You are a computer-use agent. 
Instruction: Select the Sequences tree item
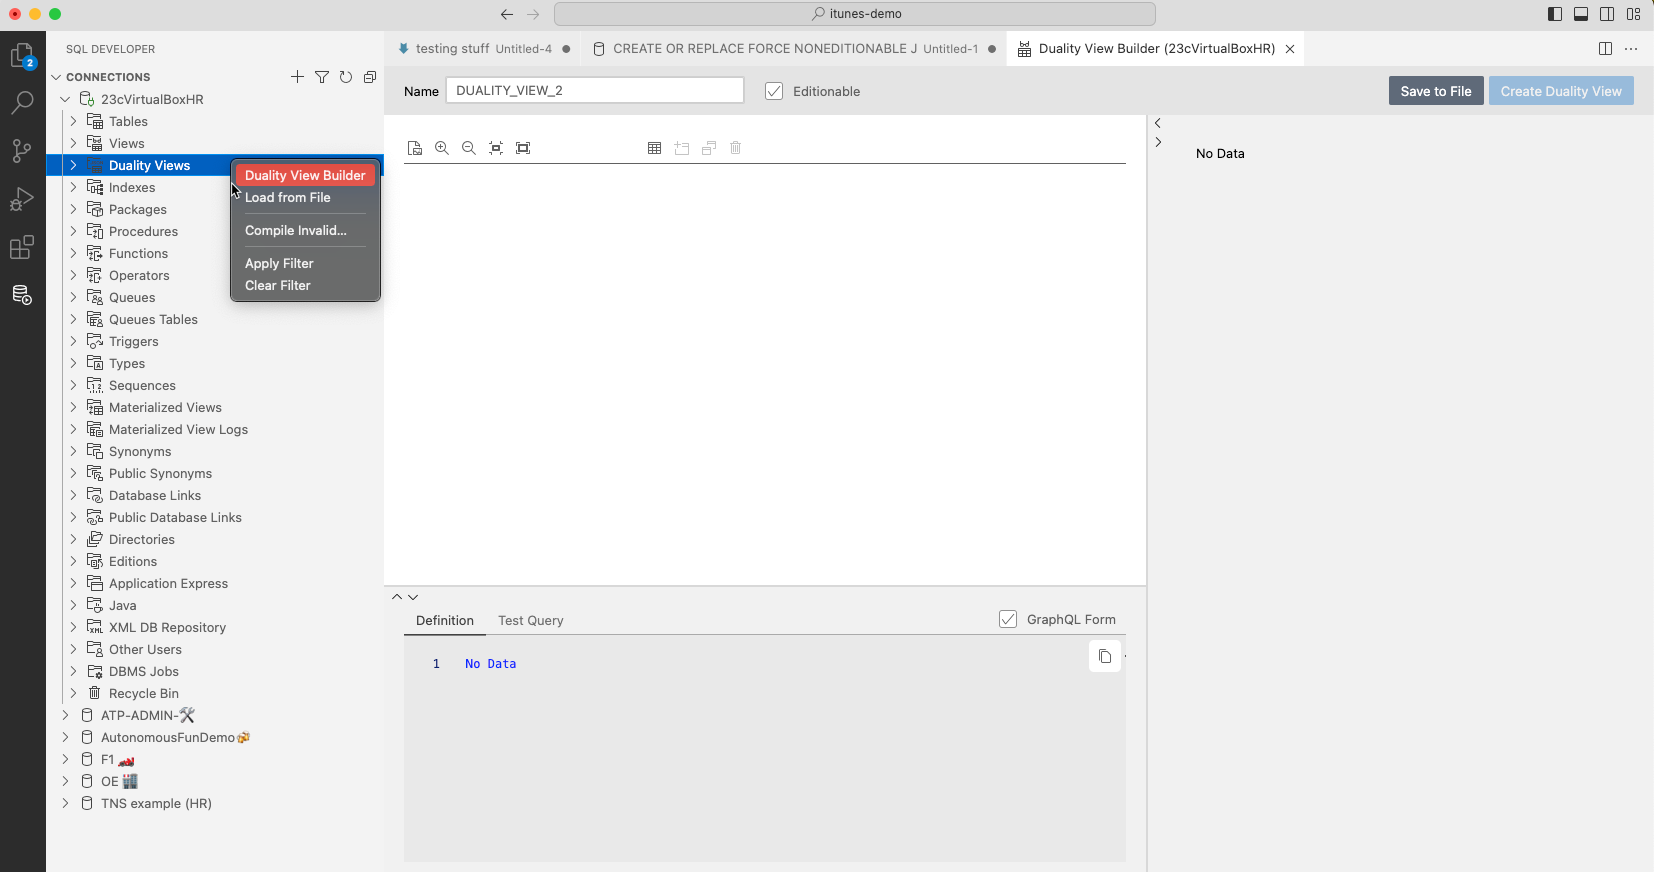click(142, 385)
